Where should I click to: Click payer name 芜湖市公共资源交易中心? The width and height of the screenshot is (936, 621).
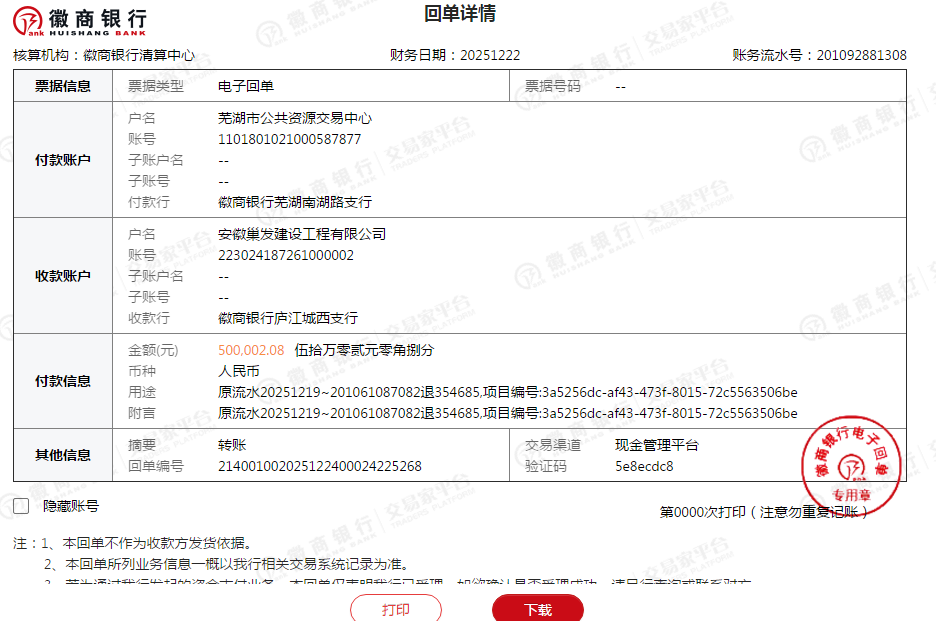pyautogui.click(x=295, y=118)
